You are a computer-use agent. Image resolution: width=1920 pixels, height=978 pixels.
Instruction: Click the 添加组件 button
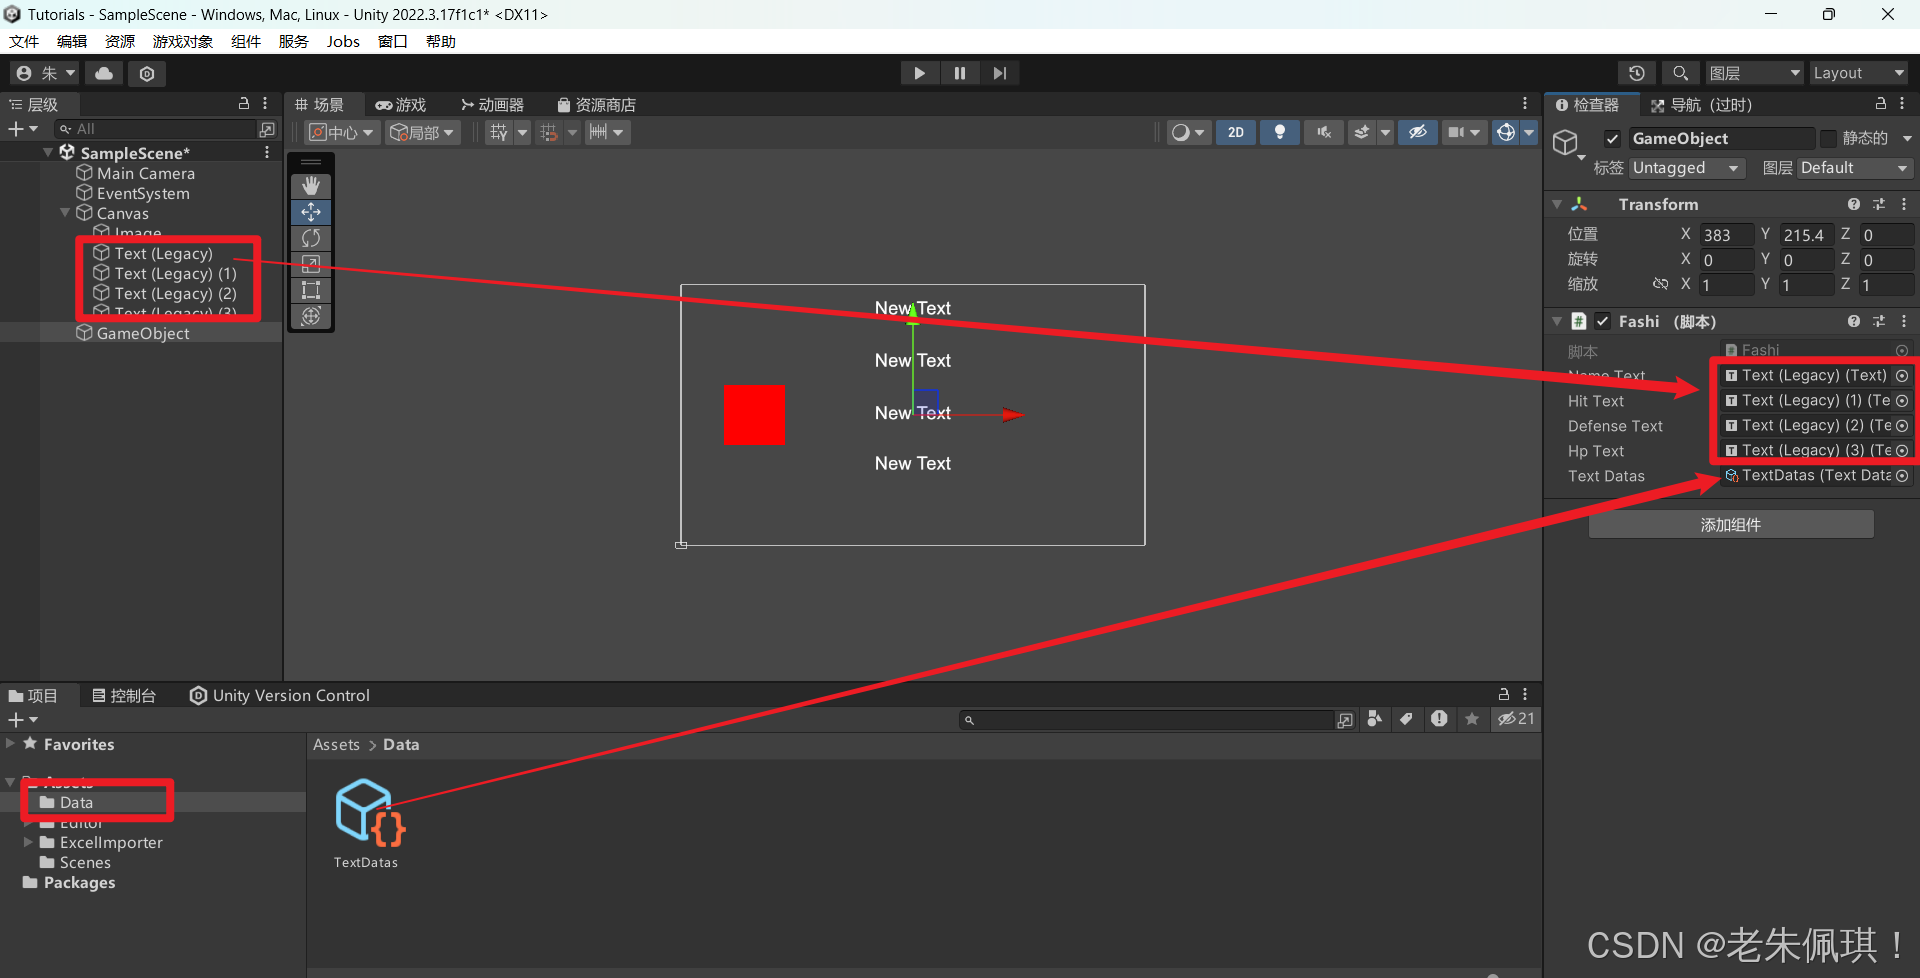pyautogui.click(x=1731, y=524)
